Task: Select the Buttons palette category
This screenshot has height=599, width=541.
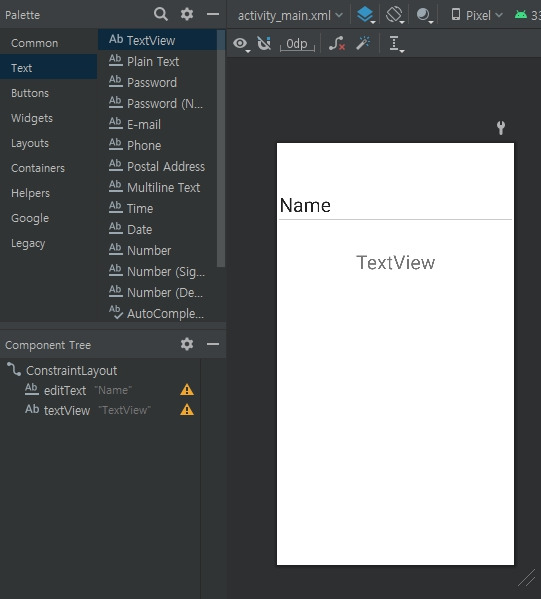Action: [30, 93]
